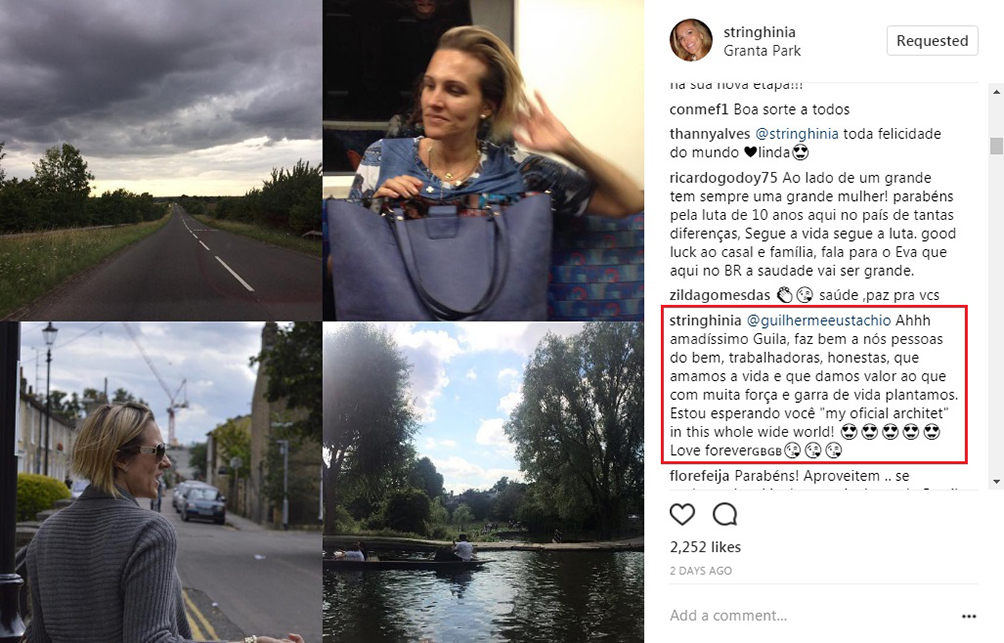This screenshot has height=643, width=1004.
Task: View the 2,252 likes list
Action: (705, 547)
